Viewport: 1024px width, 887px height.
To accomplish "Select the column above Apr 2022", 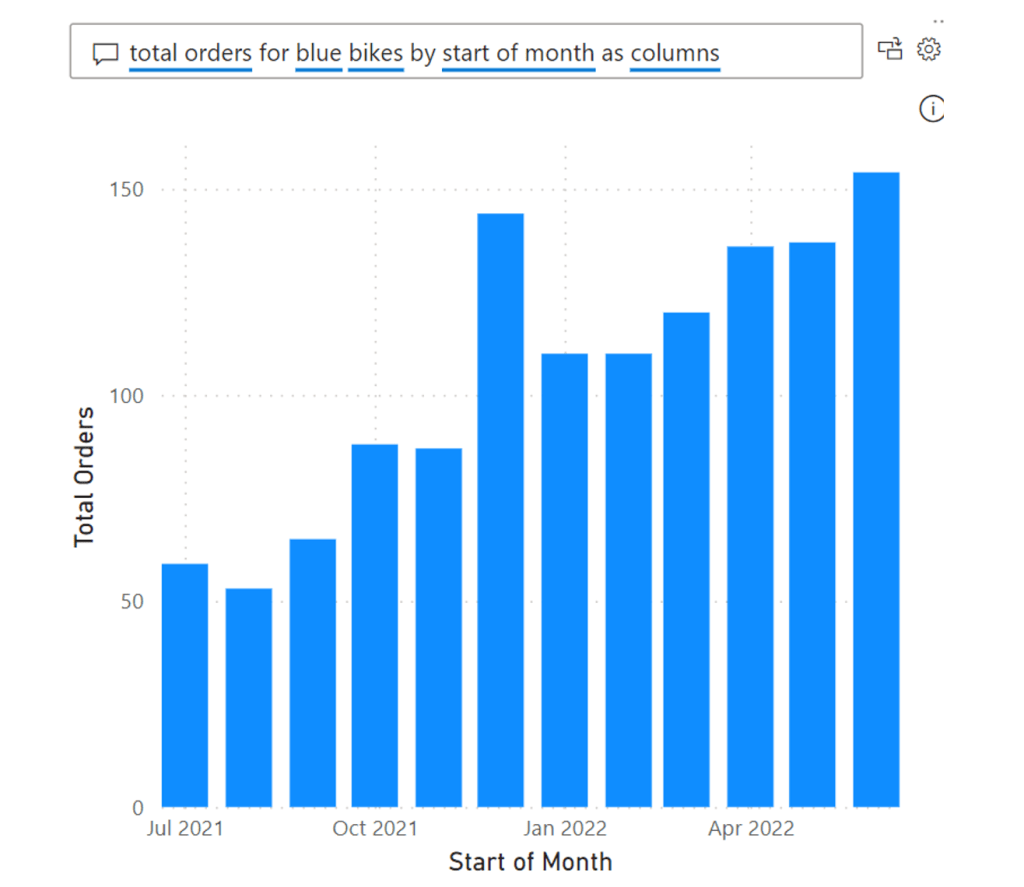I will [750, 520].
